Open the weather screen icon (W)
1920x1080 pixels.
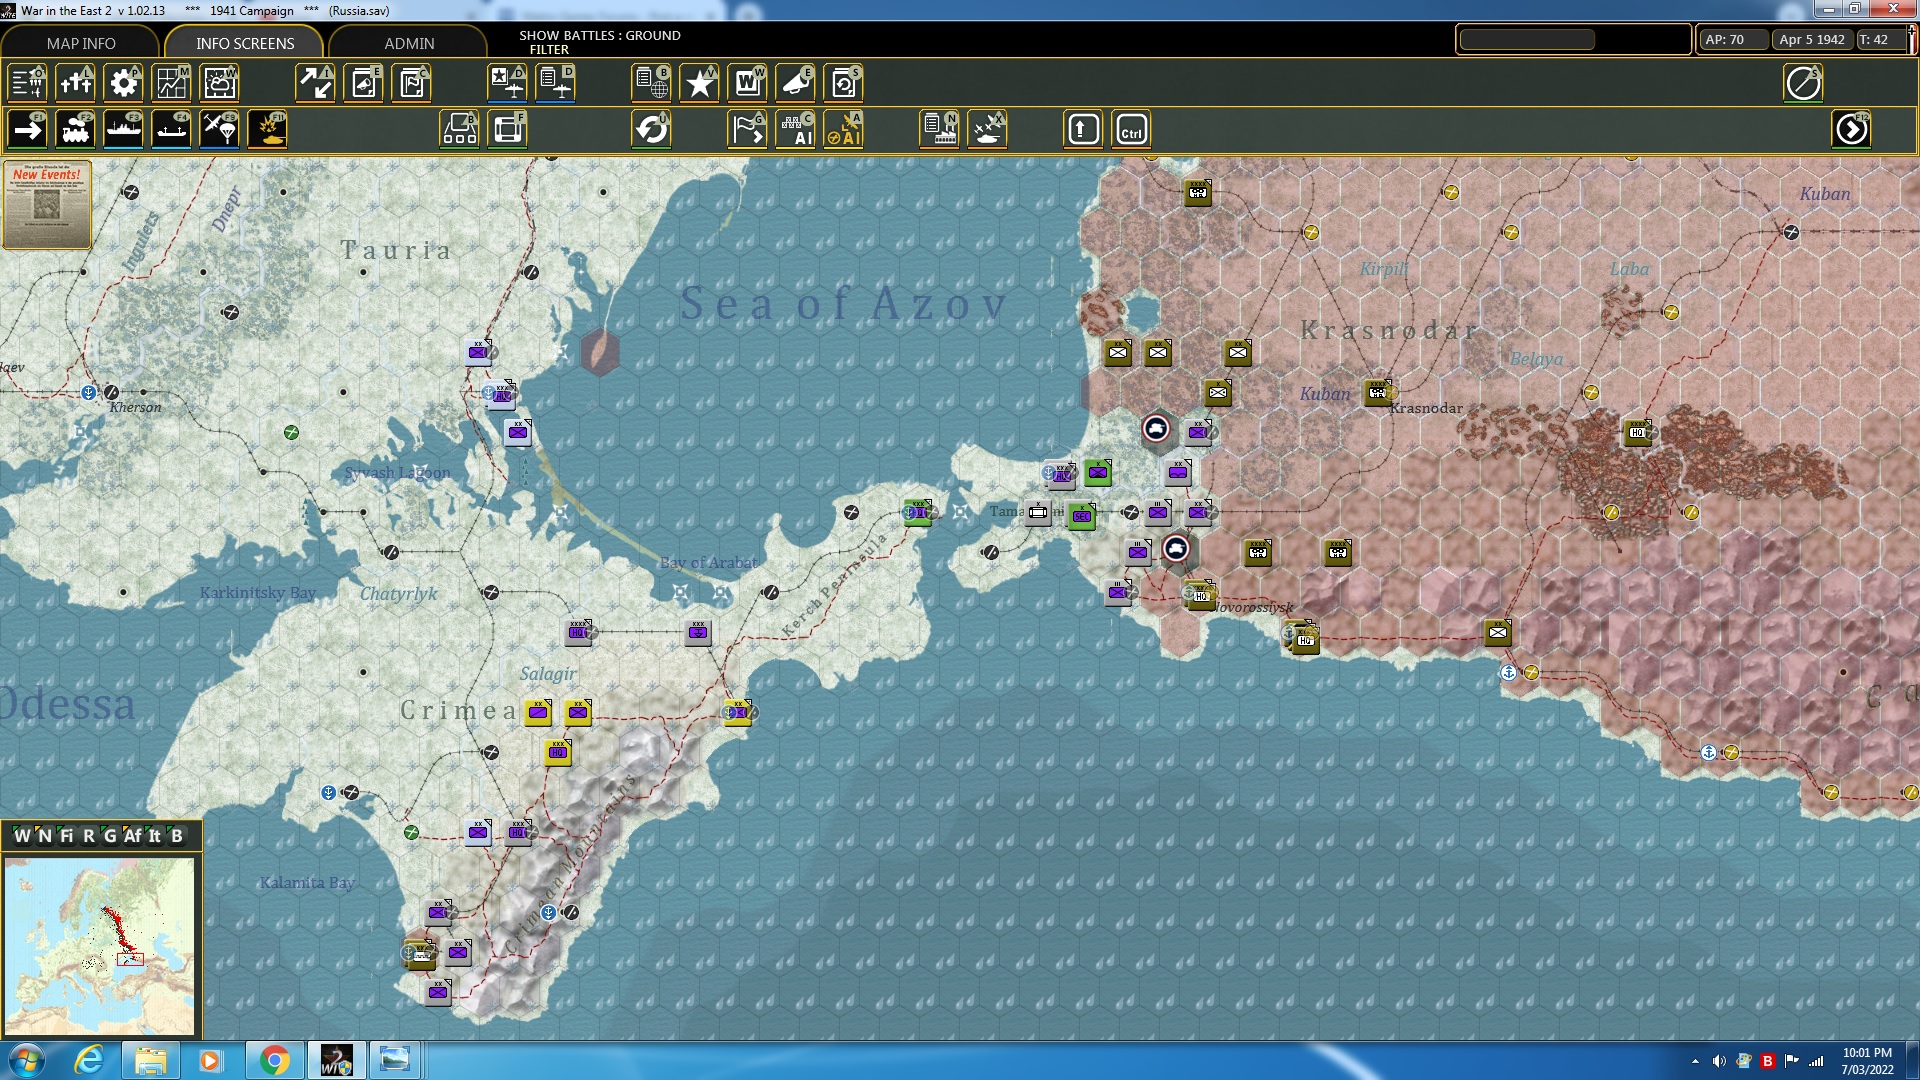pyautogui.click(x=220, y=83)
